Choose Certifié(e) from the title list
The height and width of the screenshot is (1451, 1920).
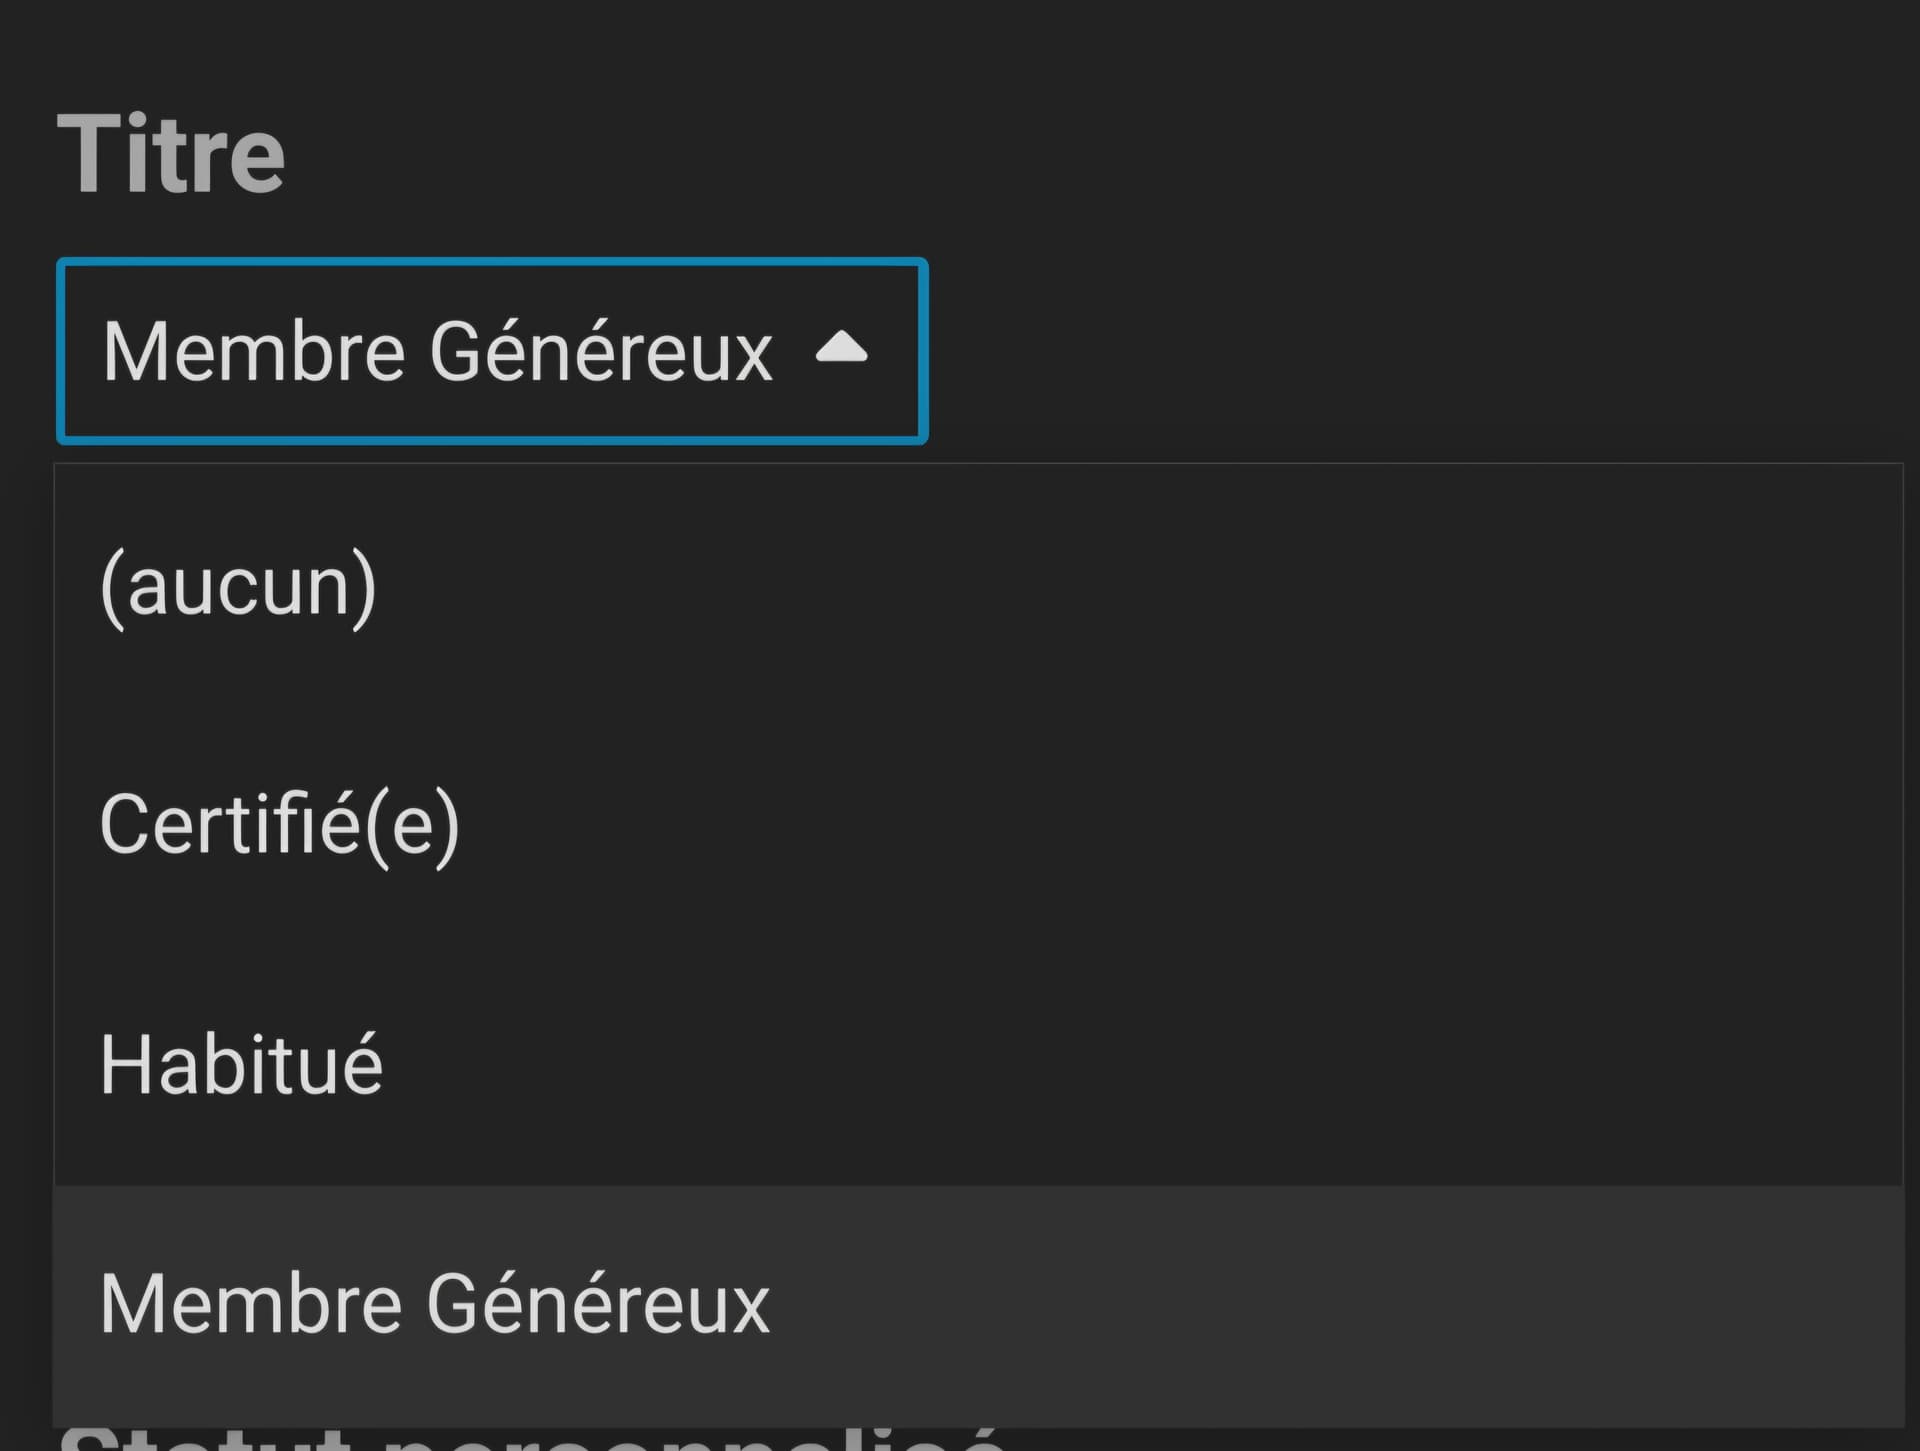coord(978,826)
